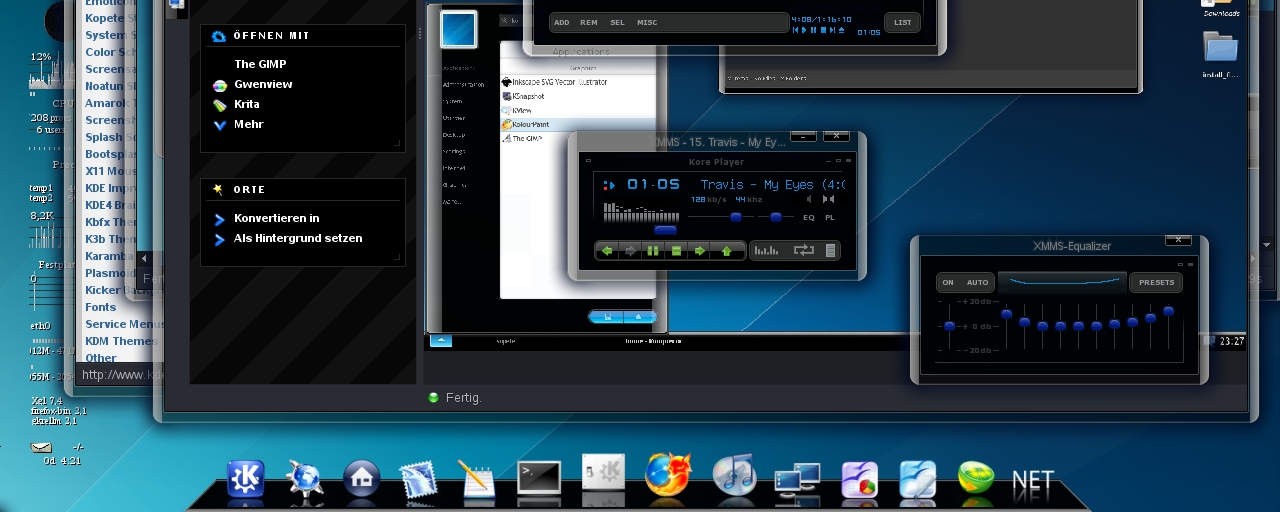
Task: Click seek position handle in Kore Player
Action: pos(665,230)
